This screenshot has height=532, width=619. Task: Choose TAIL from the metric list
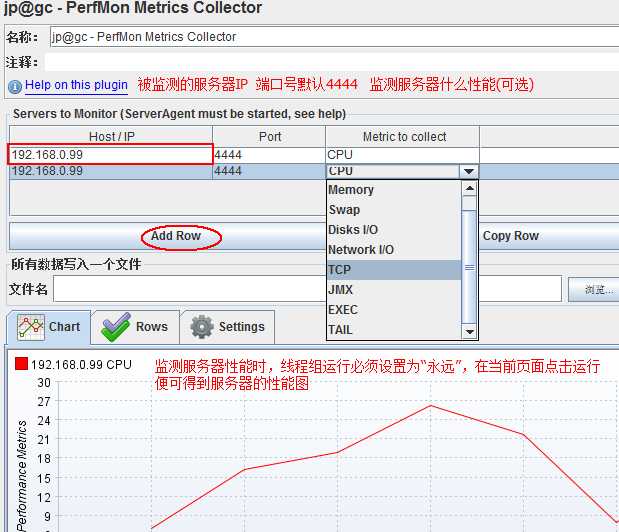click(x=394, y=330)
